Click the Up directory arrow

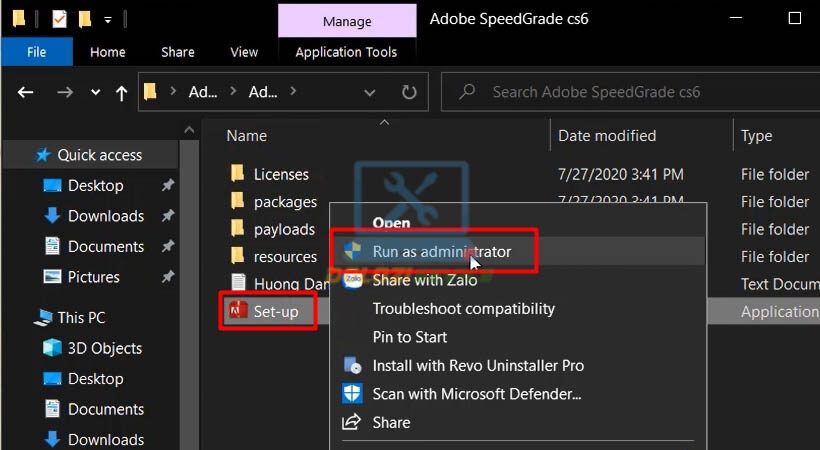121,92
